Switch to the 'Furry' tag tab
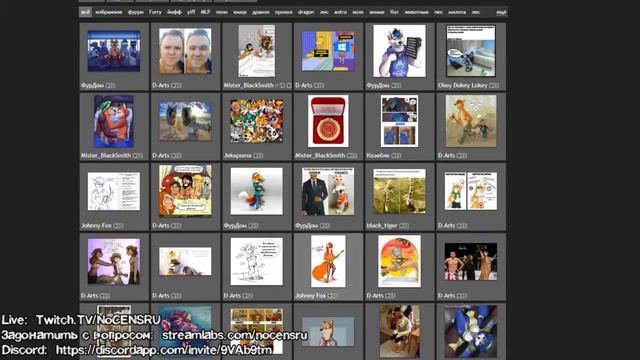This screenshot has width=640, height=360. [x=155, y=12]
